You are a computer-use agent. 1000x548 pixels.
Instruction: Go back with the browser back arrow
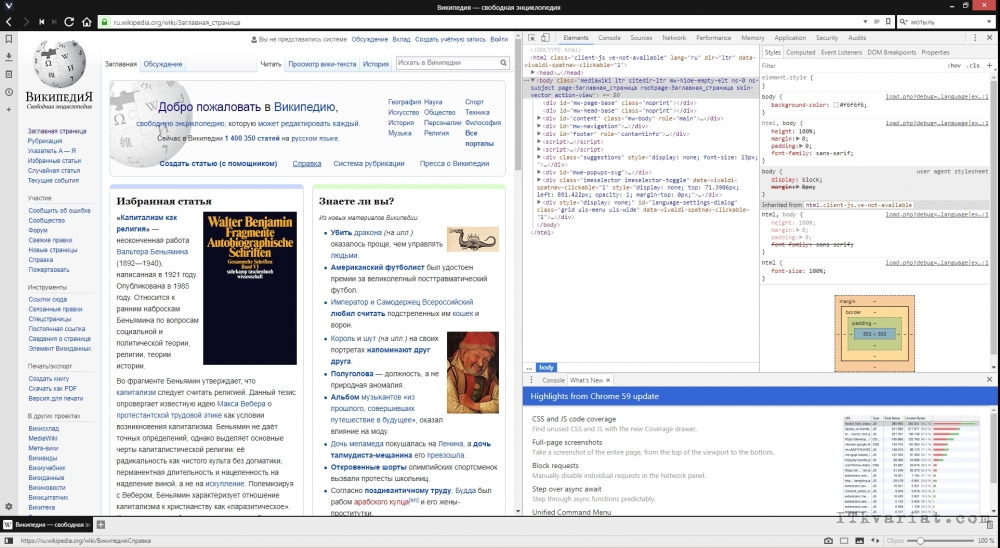tap(9, 22)
